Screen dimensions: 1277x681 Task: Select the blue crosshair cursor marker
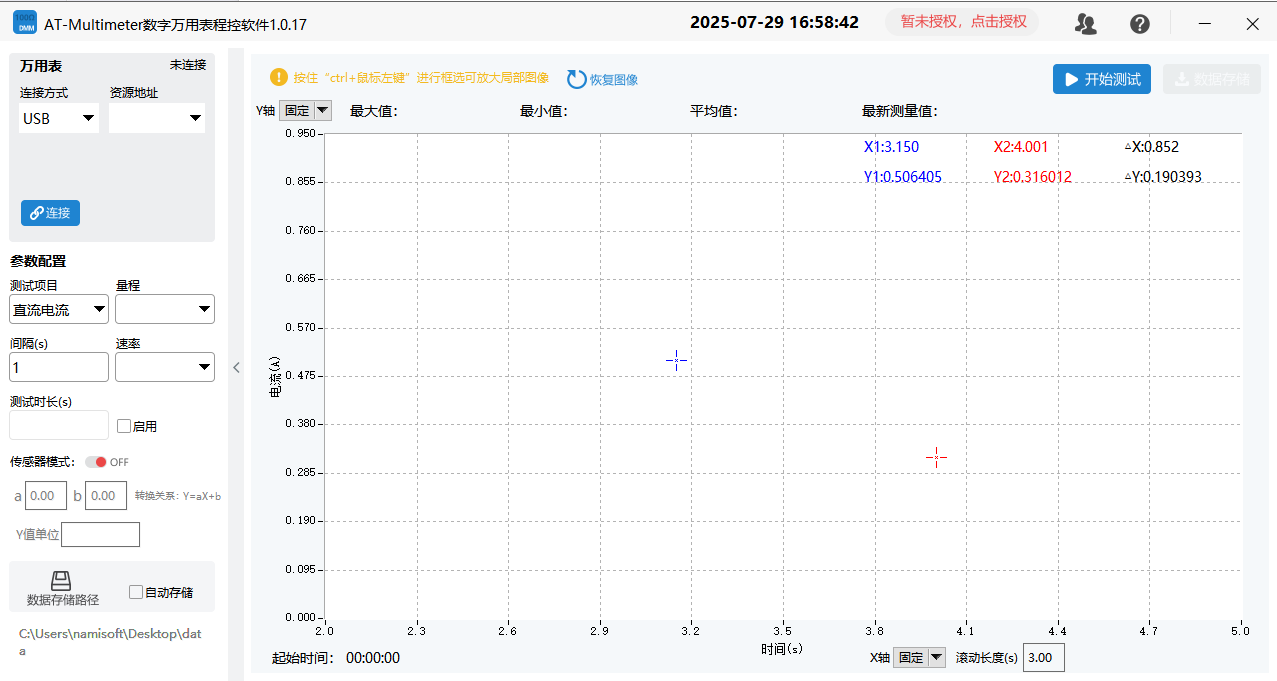coord(676,360)
